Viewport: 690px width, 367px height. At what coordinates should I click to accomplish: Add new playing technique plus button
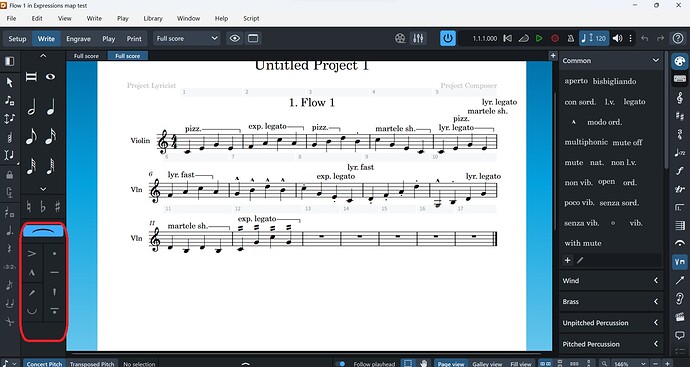click(568, 260)
